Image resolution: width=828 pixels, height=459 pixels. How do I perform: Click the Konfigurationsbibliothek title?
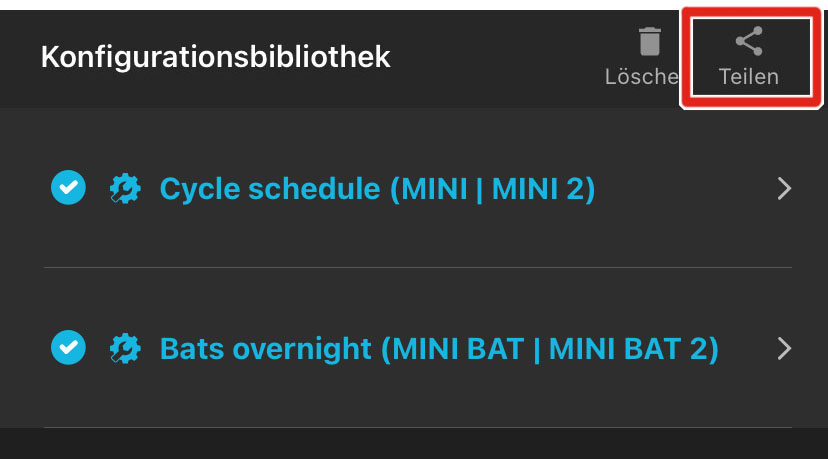(215, 57)
